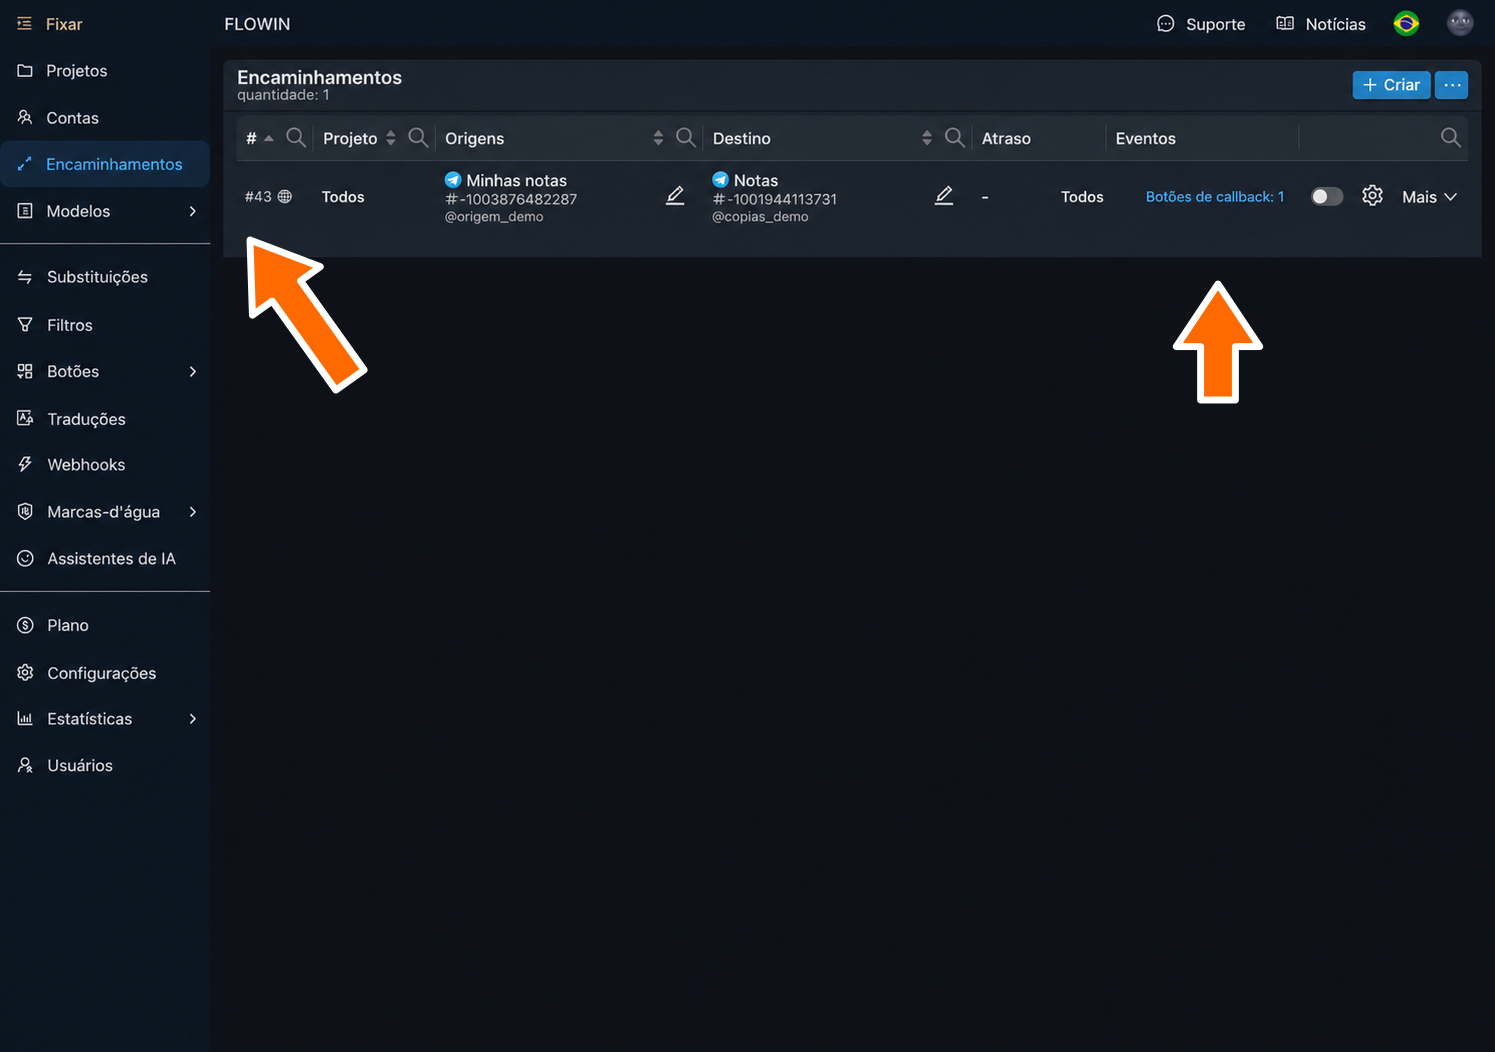Navigate to Filtros in the sidebar
The image size is (1495, 1052).
[105, 325]
